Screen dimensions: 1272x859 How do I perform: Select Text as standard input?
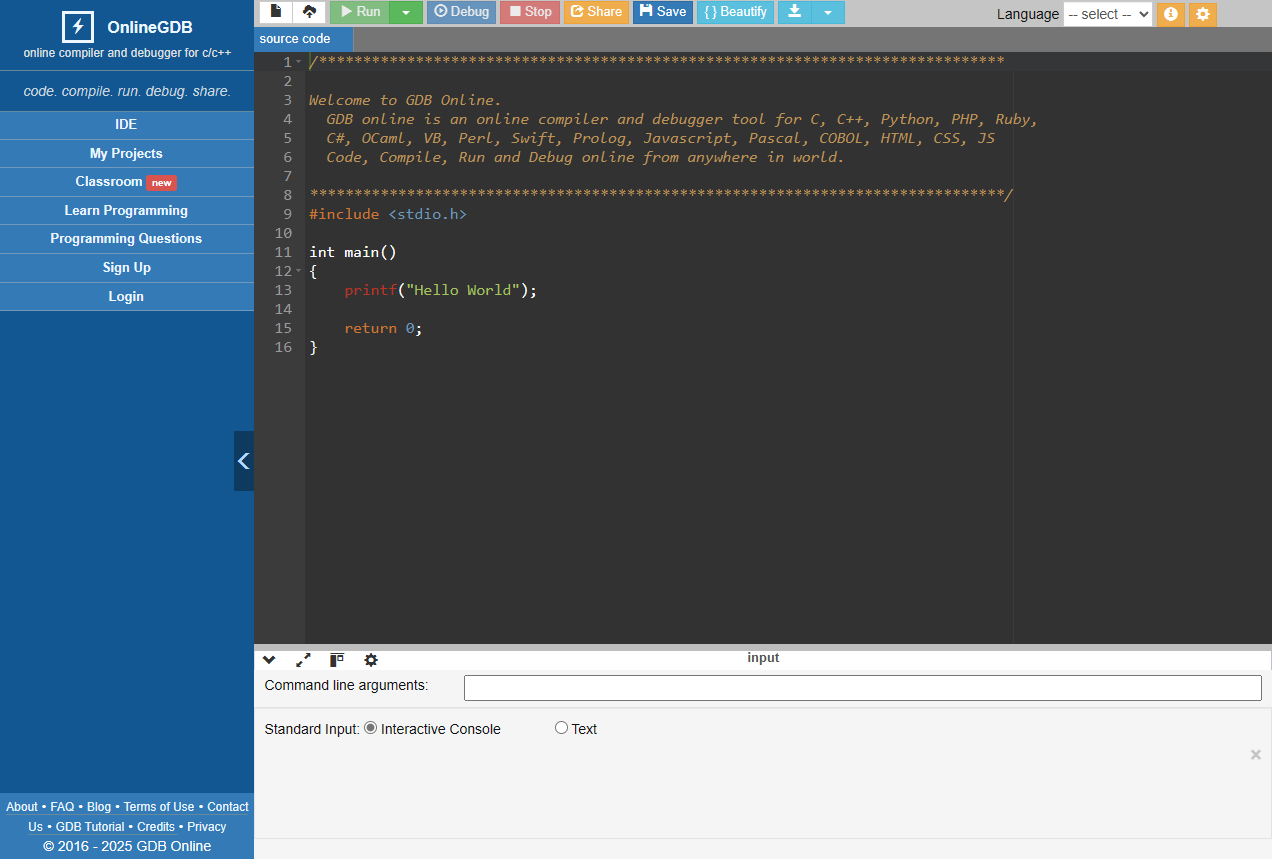[561, 728]
